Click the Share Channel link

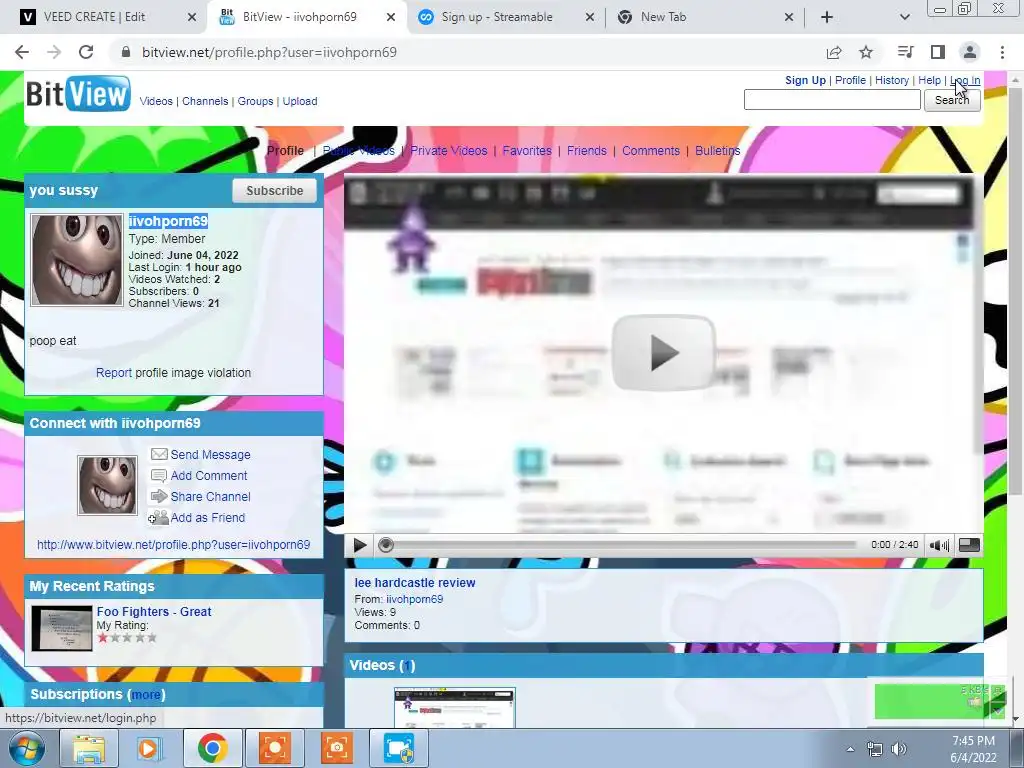coord(210,496)
